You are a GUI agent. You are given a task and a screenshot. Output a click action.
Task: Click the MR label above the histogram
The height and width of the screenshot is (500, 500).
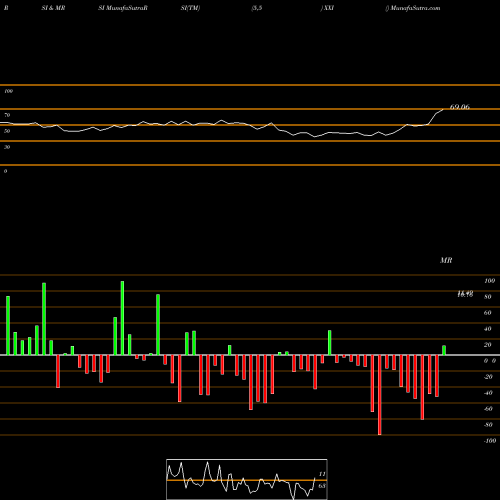coord(446,260)
